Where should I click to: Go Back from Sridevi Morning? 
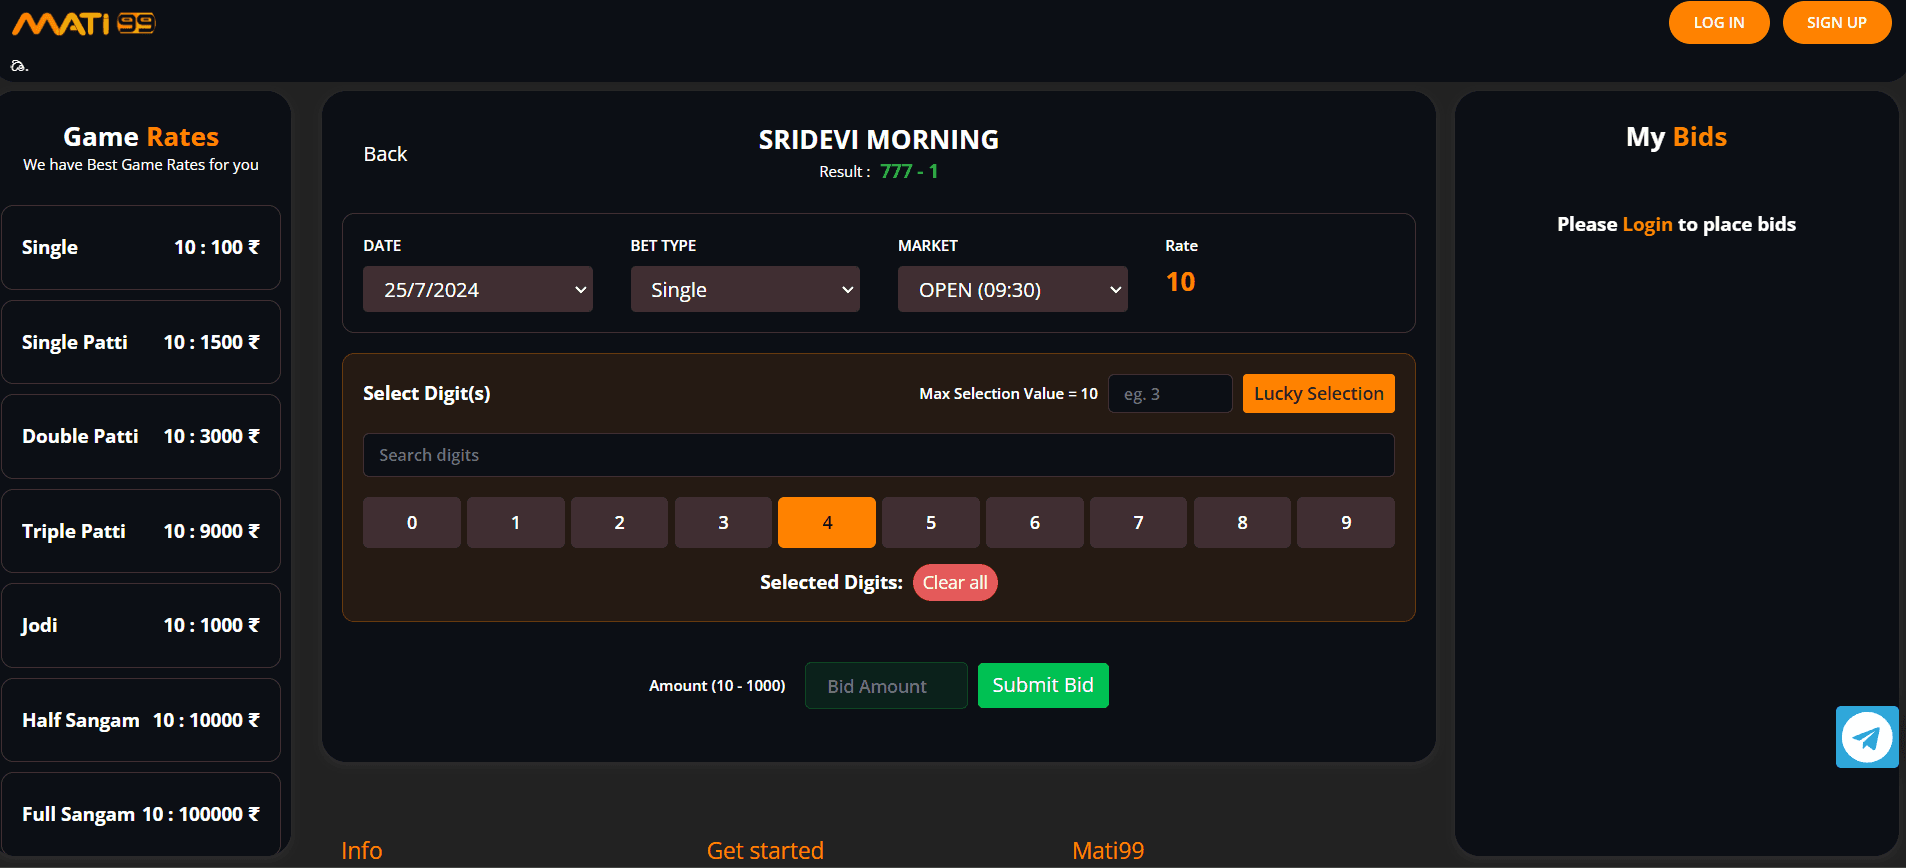385,154
